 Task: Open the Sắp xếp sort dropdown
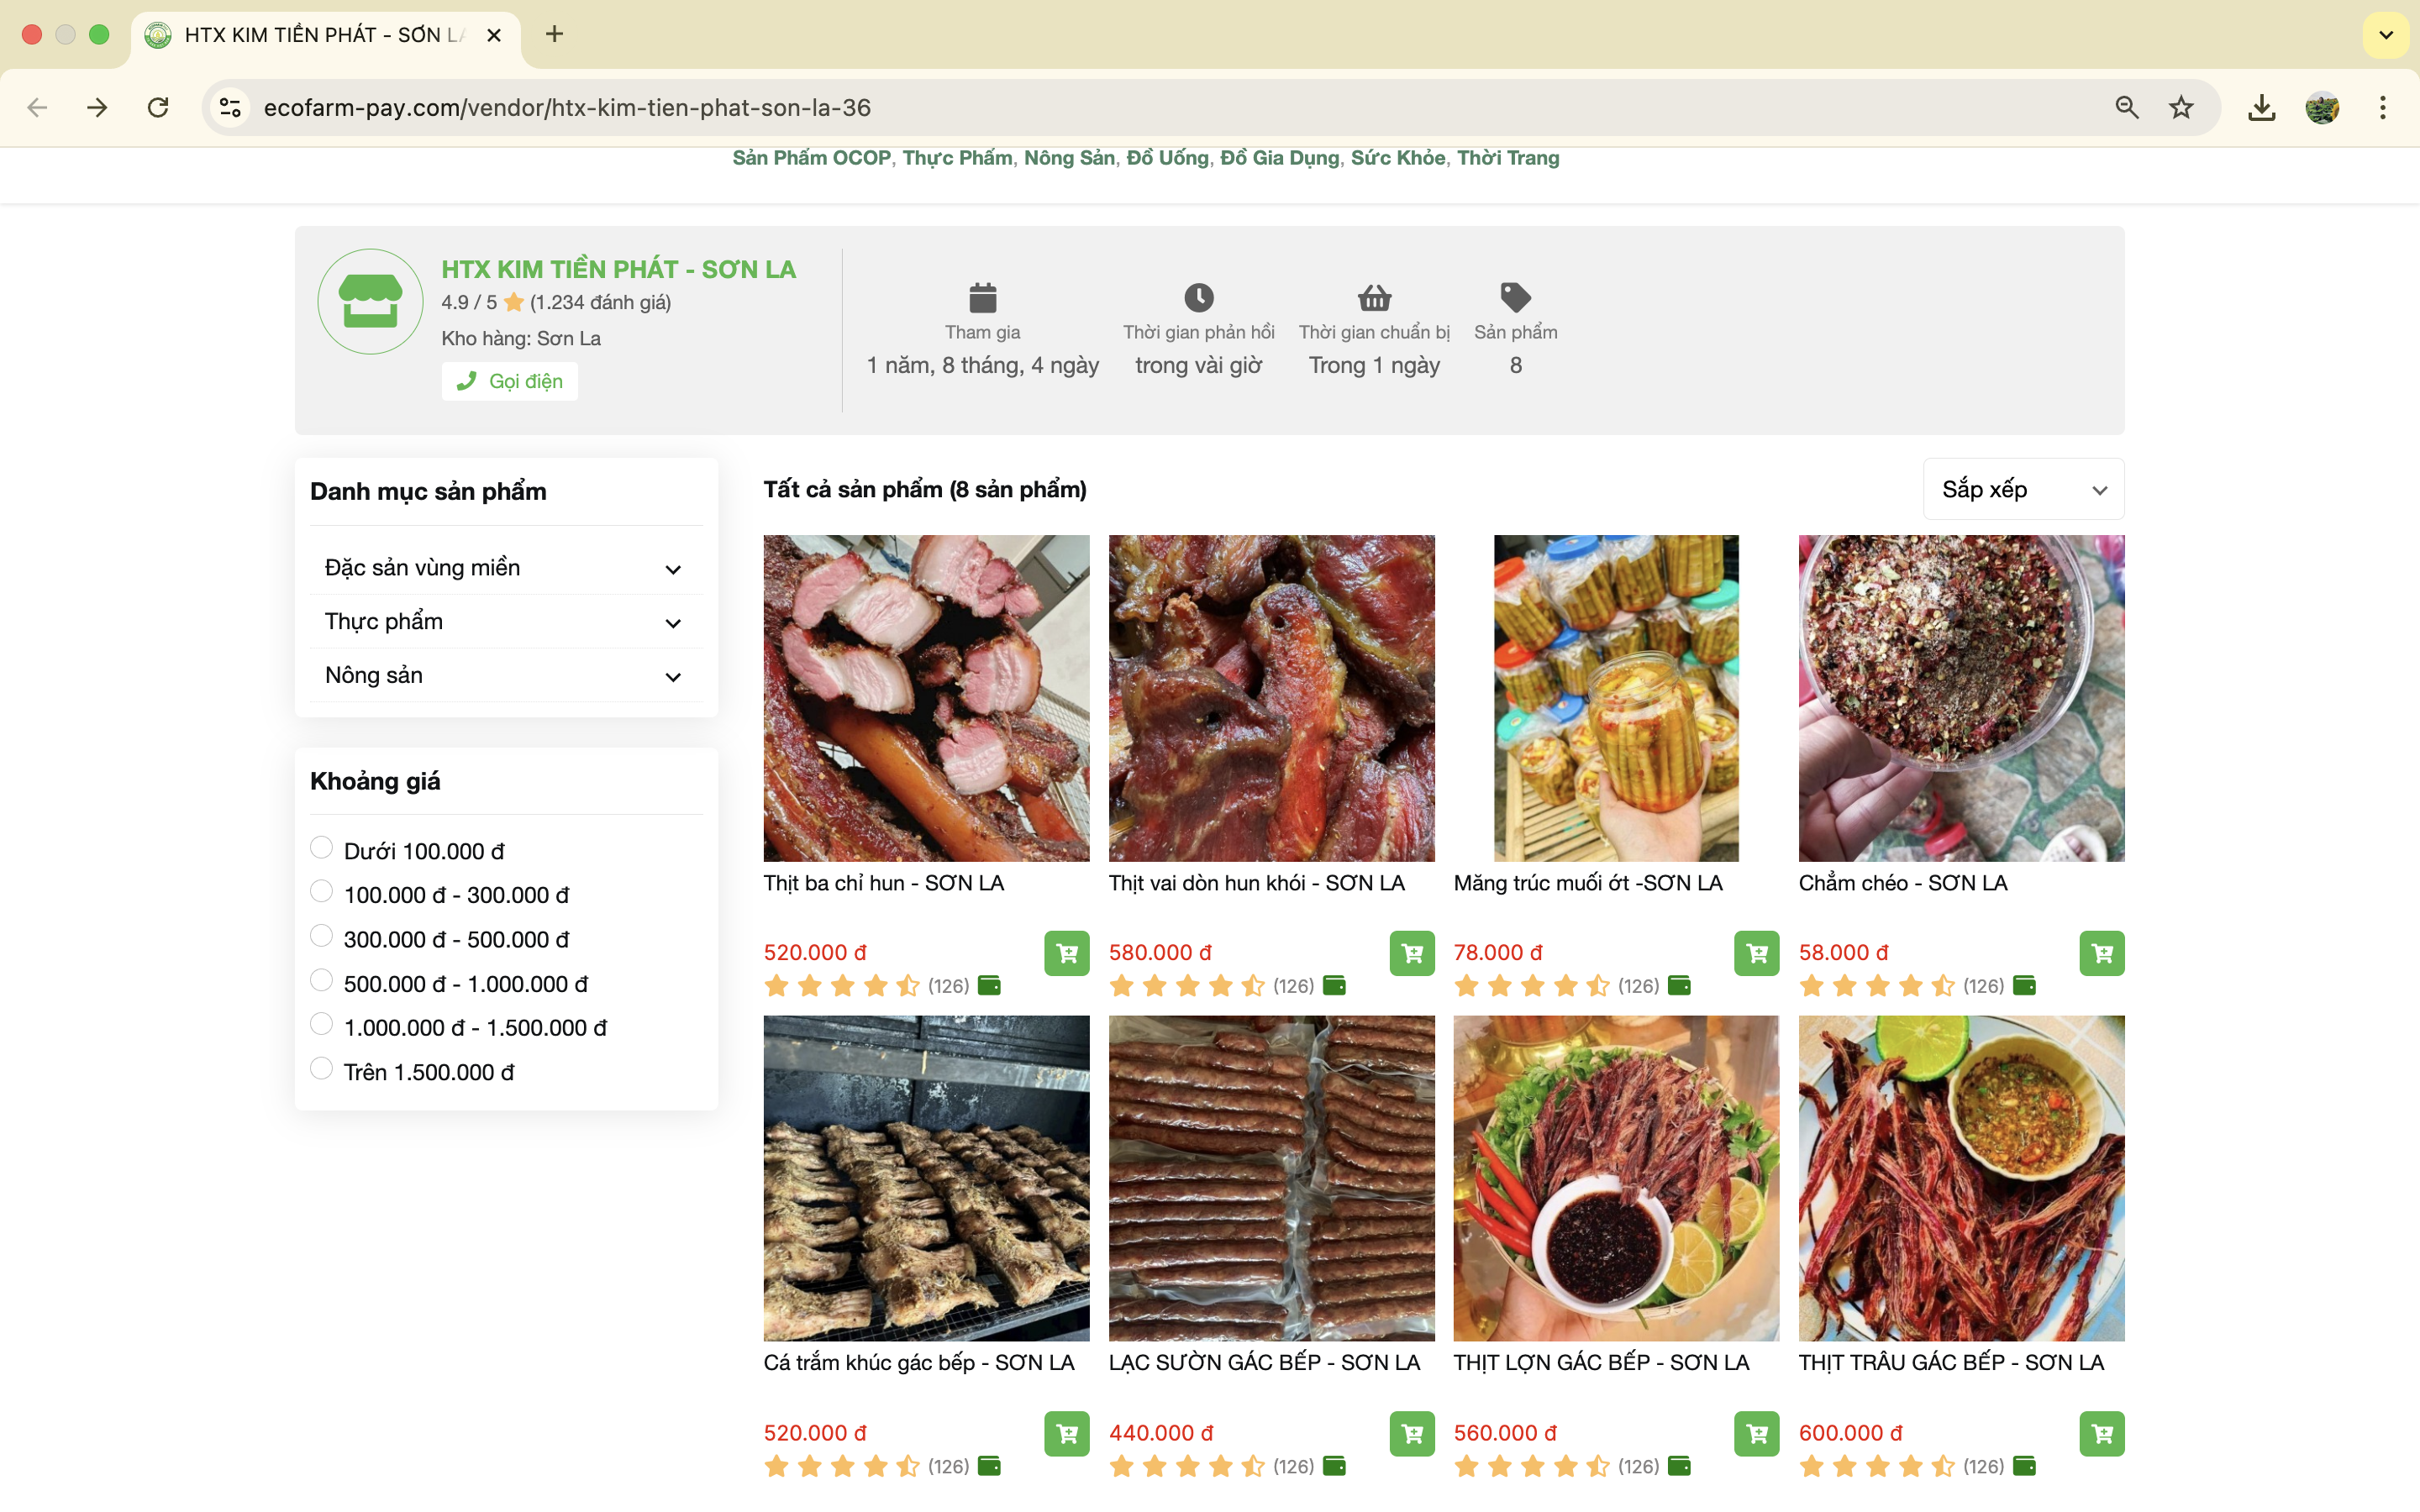2023,489
